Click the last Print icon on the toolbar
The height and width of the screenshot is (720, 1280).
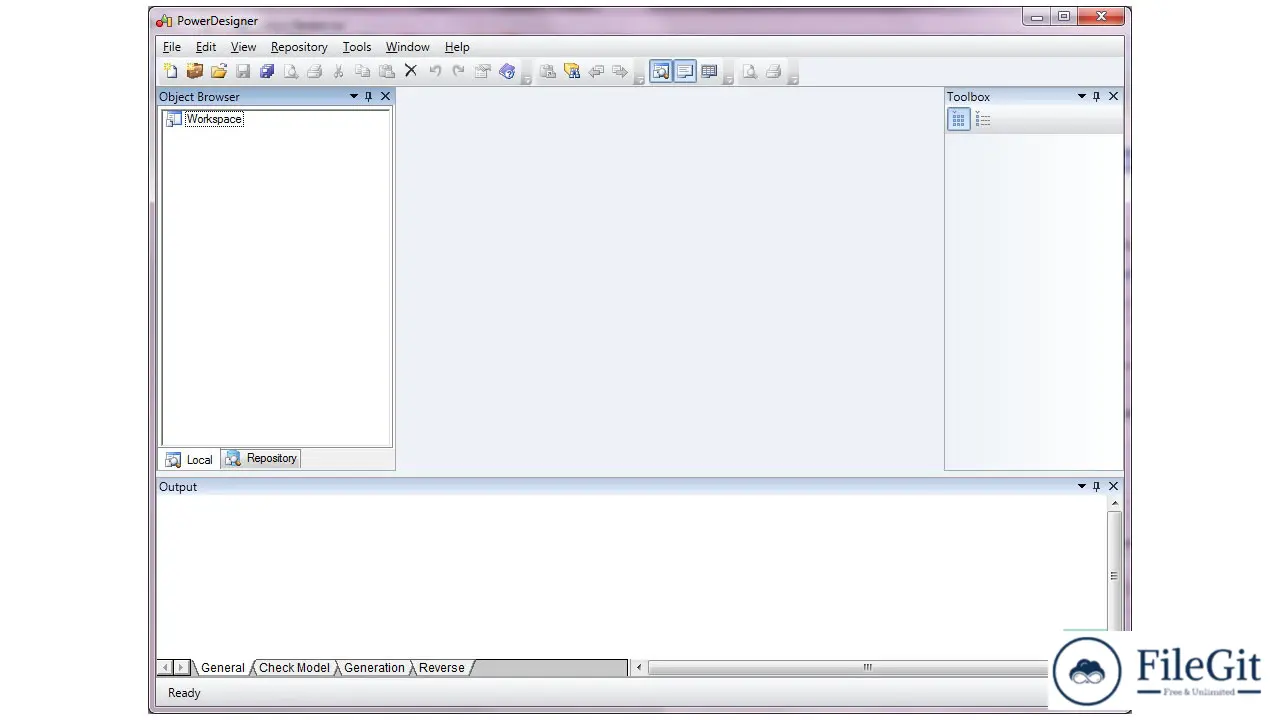coord(773,72)
